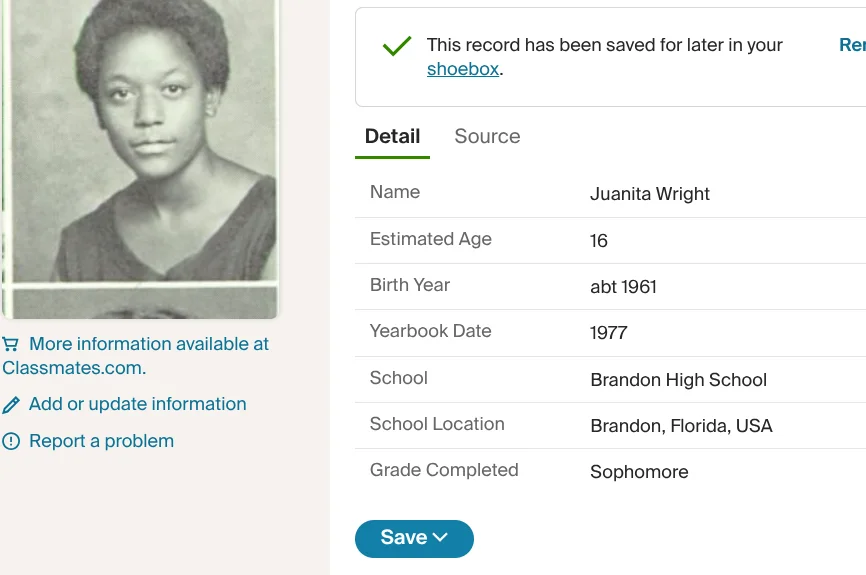
Task: Open the Source tab
Action: click(x=487, y=137)
